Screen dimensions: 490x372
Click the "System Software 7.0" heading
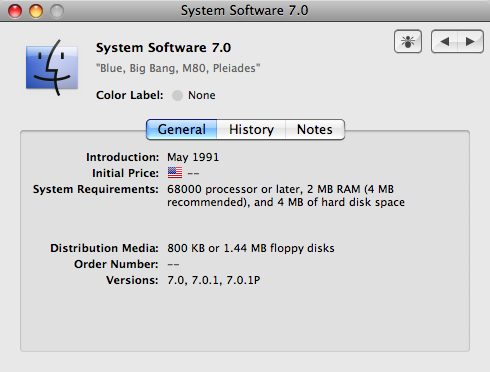coord(163,48)
